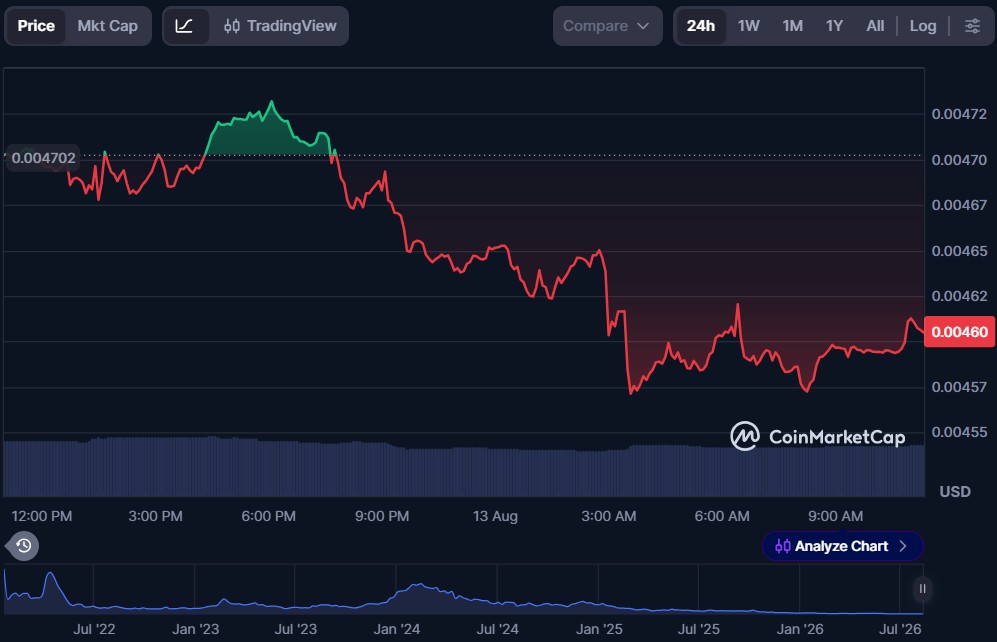Click Jul '22 on the overview timeline

(94, 629)
